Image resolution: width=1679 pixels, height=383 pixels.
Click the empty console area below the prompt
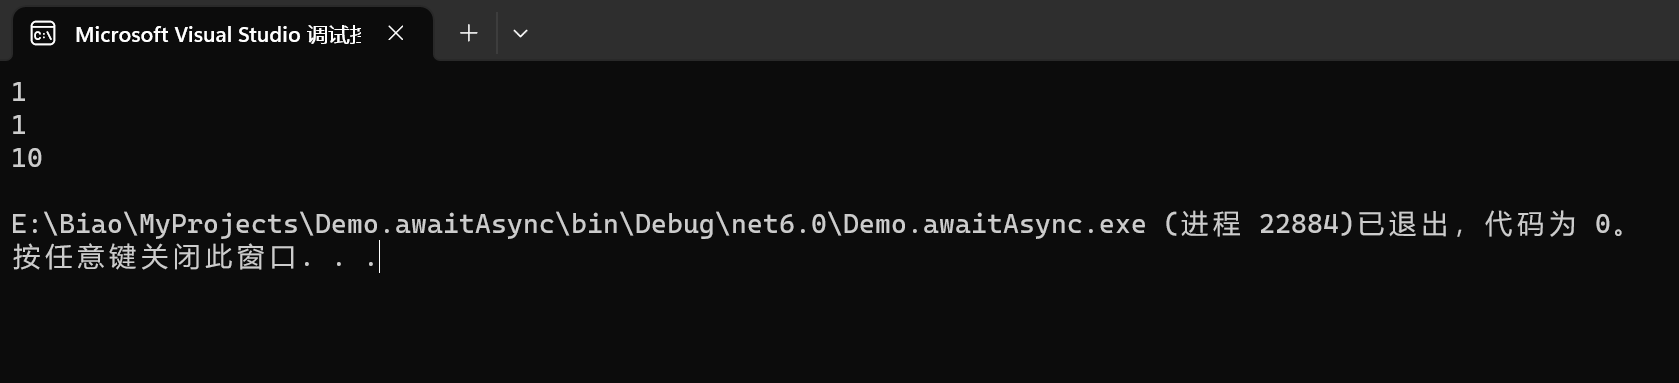pyautogui.click(x=839, y=330)
